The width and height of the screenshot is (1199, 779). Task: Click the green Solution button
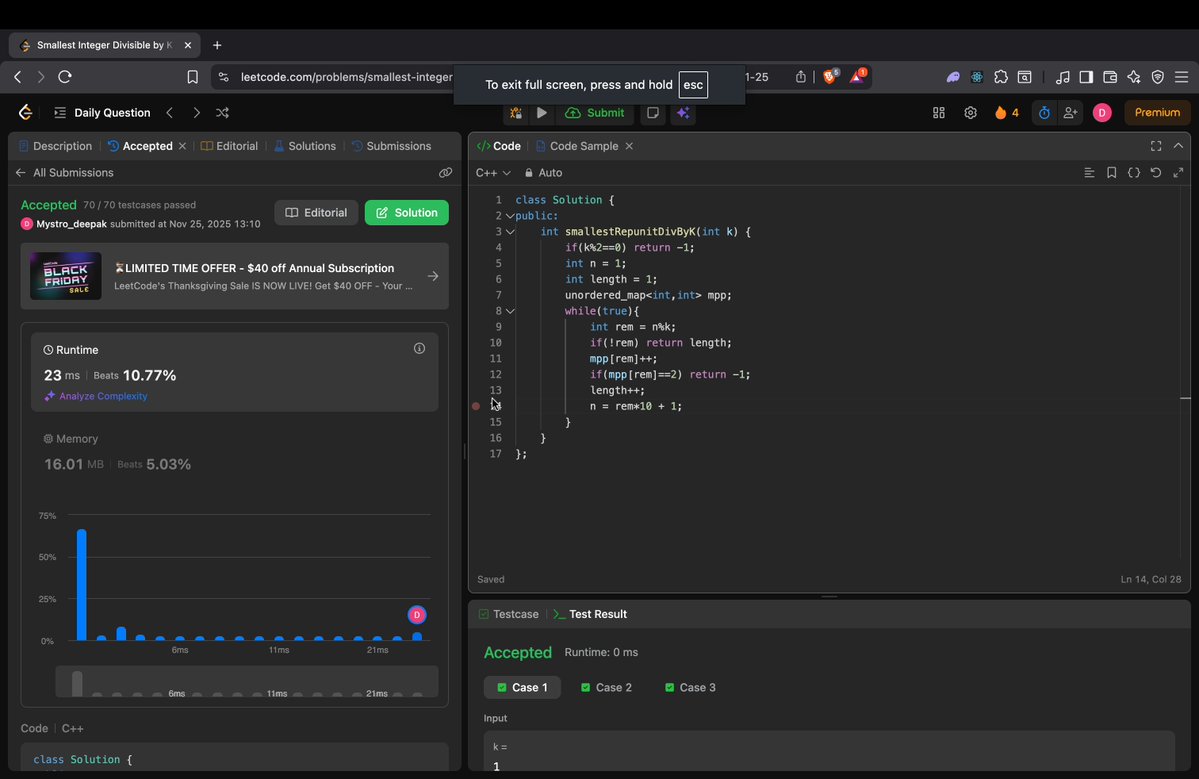(x=407, y=213)
